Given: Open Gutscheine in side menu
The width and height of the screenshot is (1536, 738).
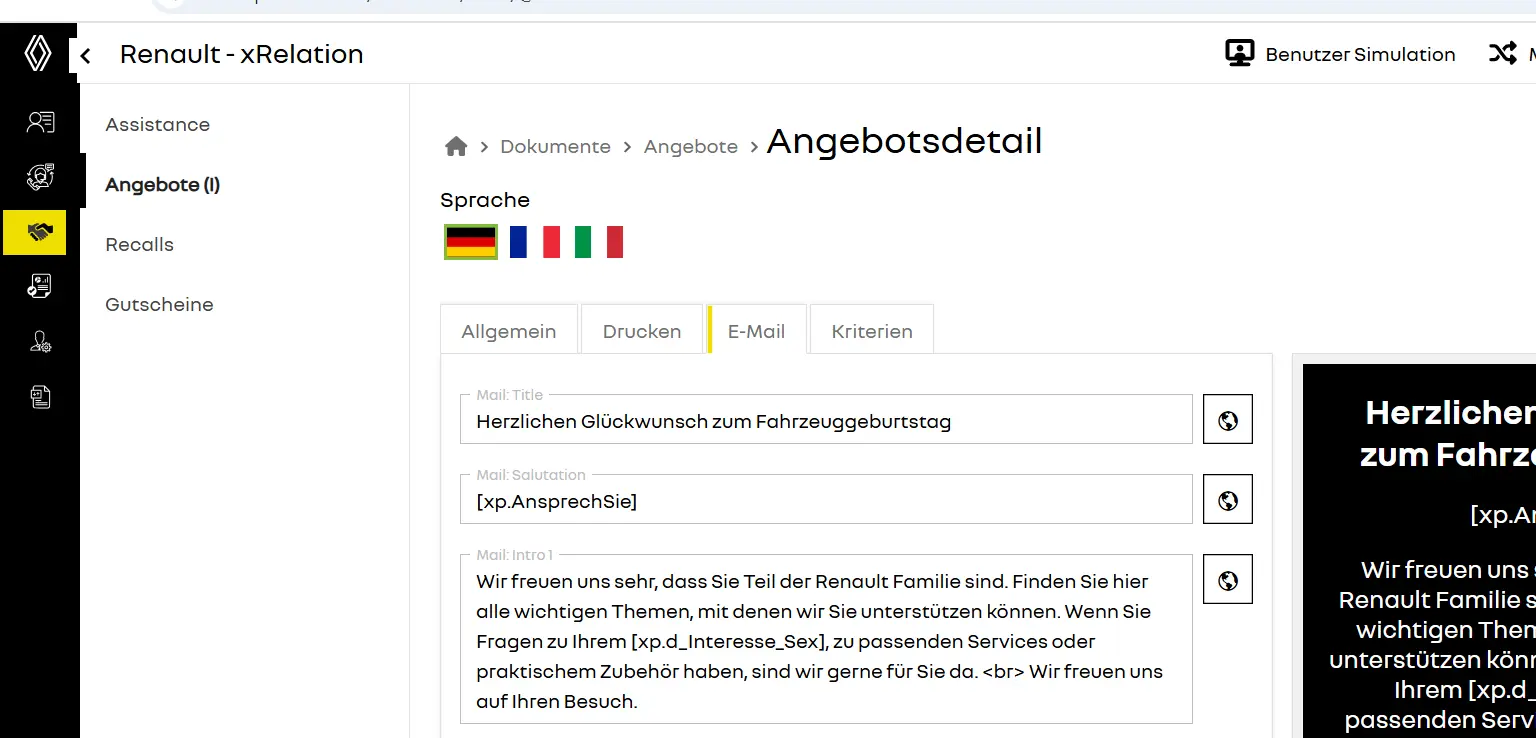Looking at the screenshot, I should (x=160, y=305).
